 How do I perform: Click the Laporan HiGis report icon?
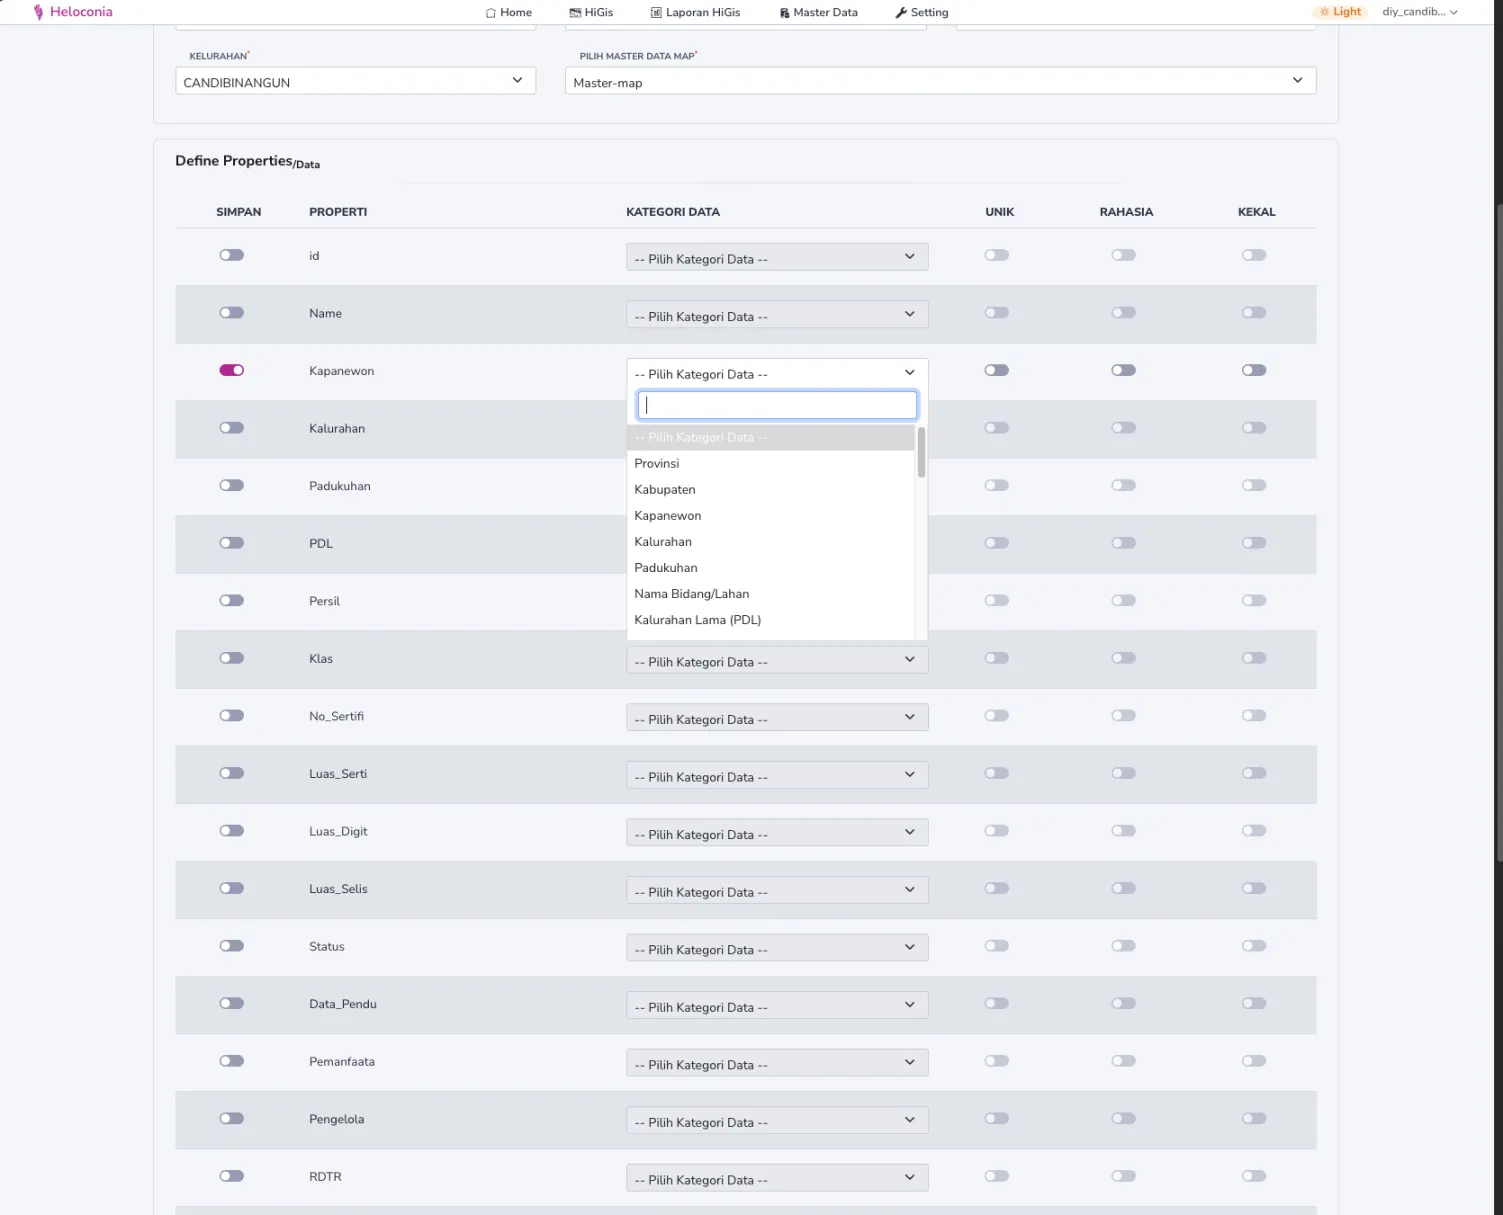coord(657,12)
